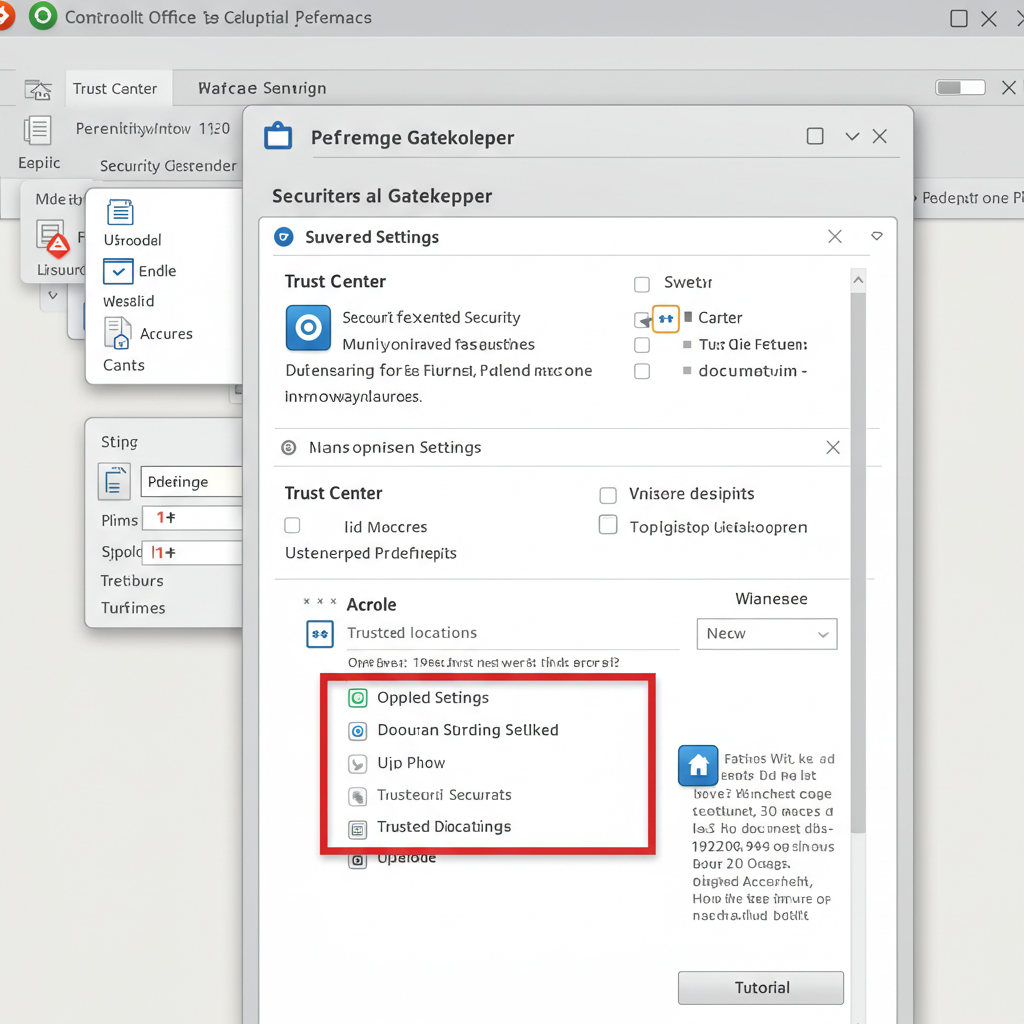Click the Sjpold input field
This screenshot has height=1024, width=1024.
point(193,552)
